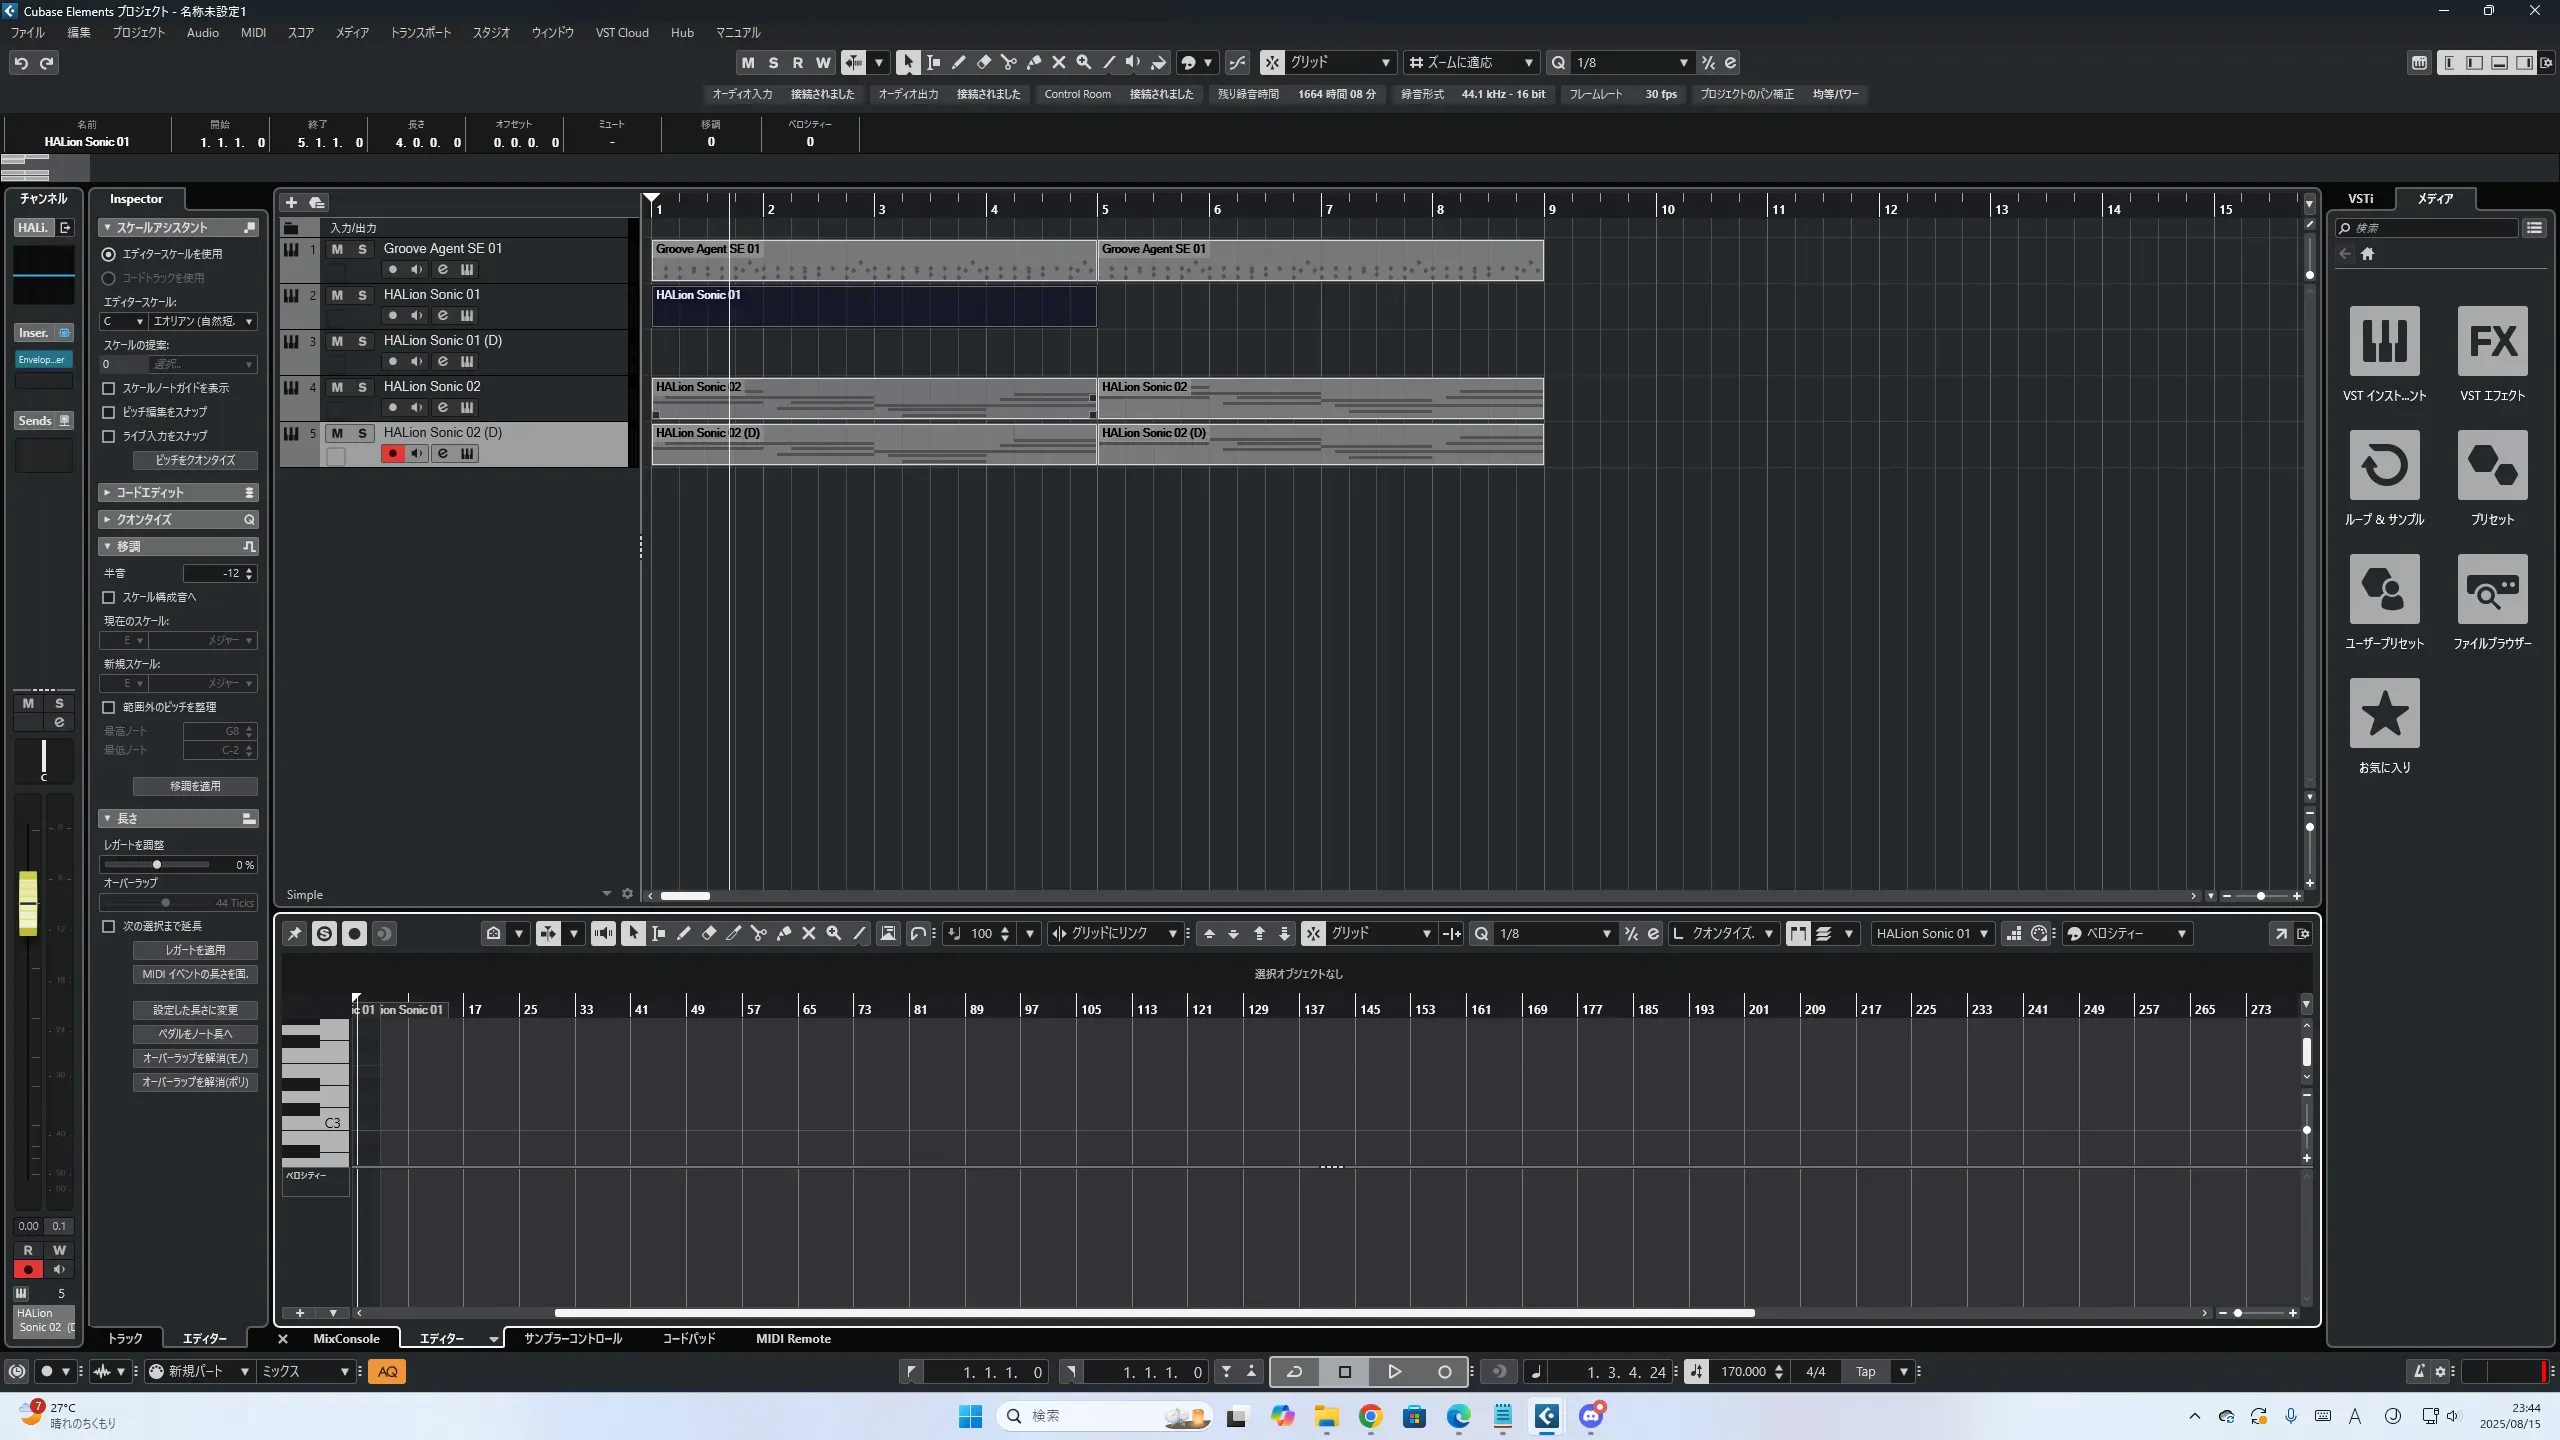The image size is (2560, 1440).
Task: Open the Favorites star tile
Action: coord(2384,713)
